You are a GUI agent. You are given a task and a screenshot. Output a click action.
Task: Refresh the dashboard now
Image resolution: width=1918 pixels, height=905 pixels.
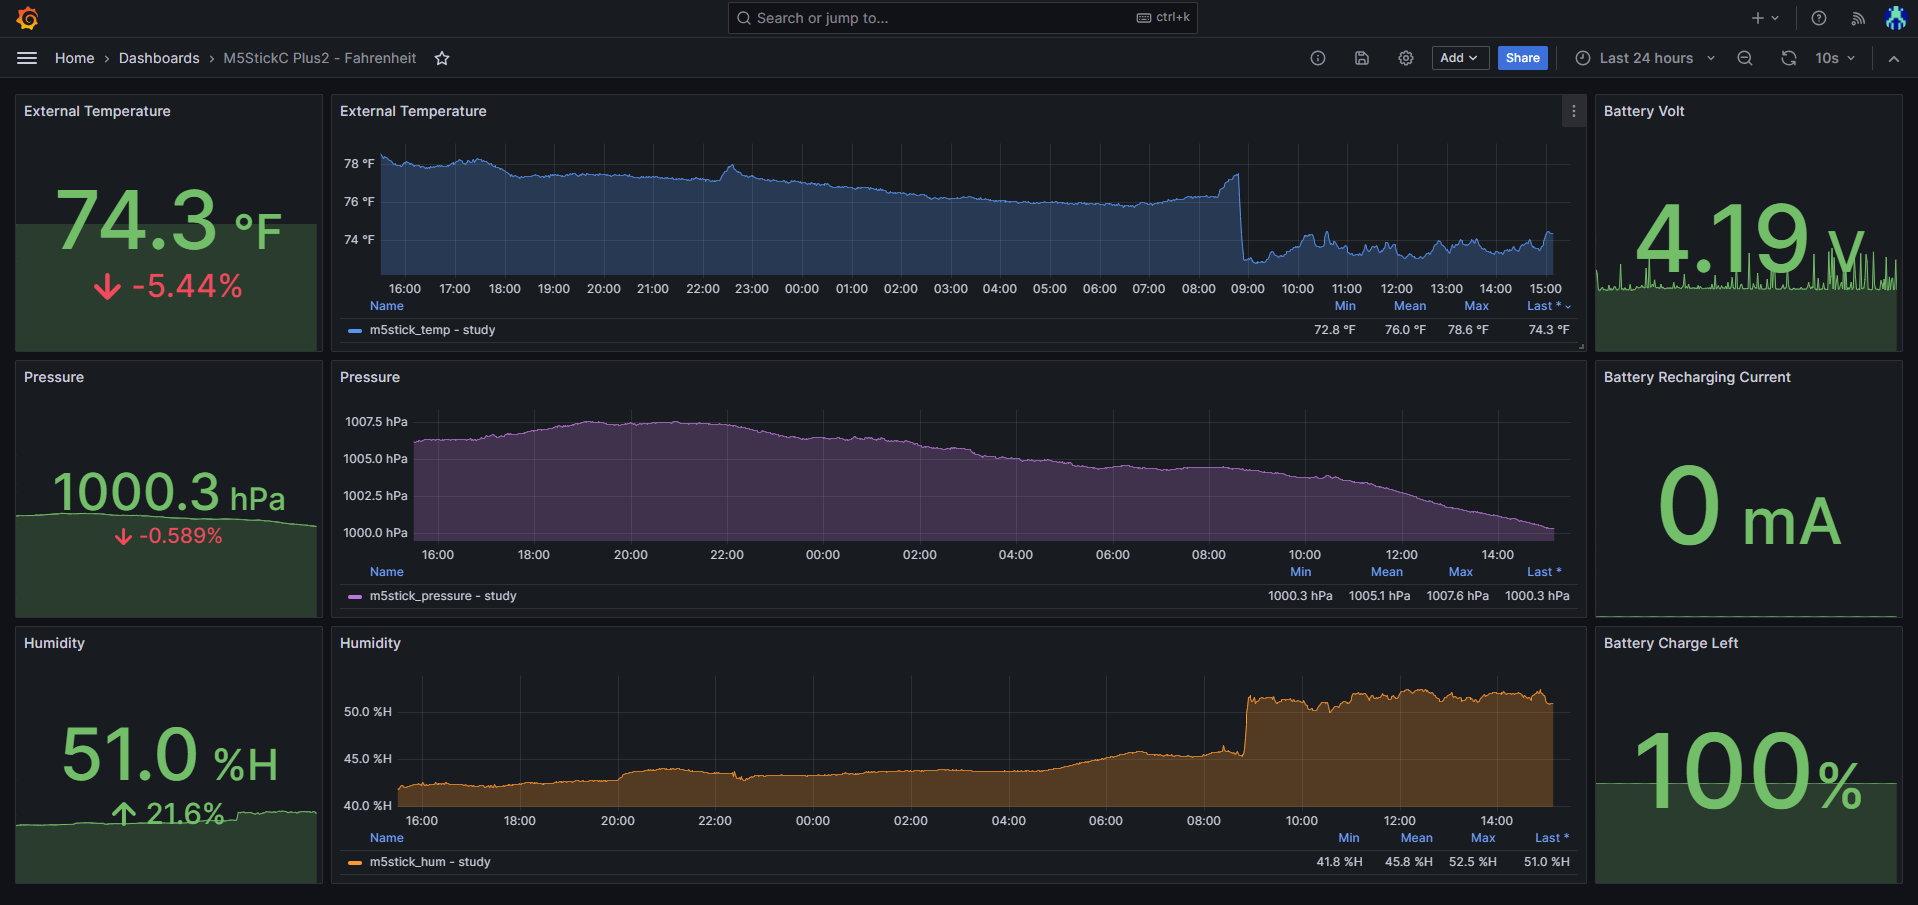click(x=1789, y=58)
